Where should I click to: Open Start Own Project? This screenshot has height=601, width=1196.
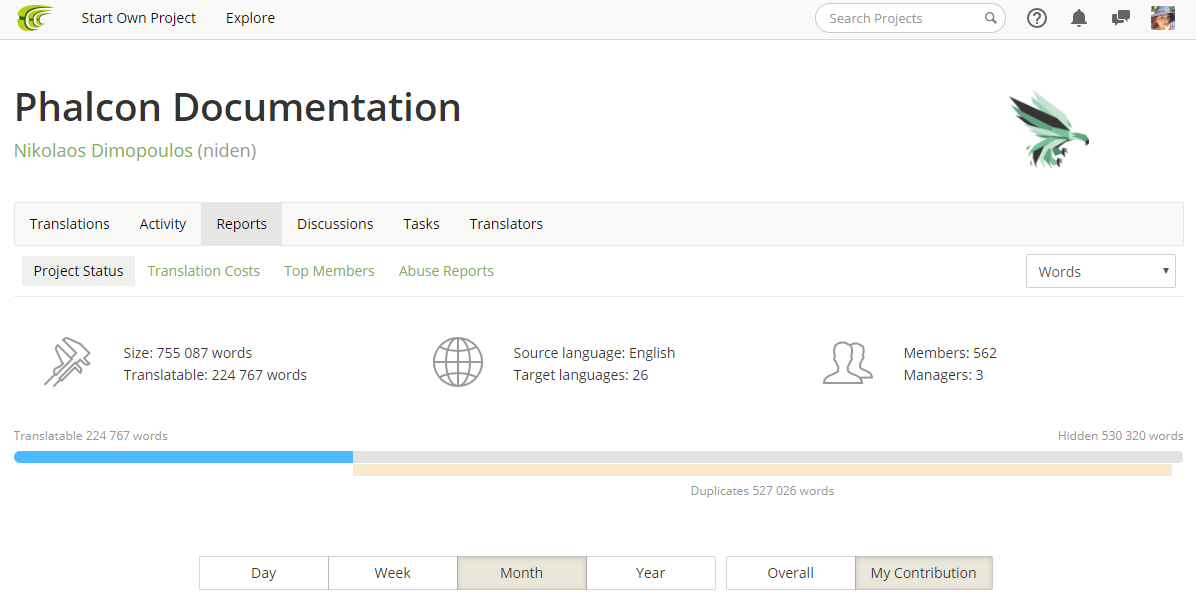pyautogui.click(x=139, y=18)
